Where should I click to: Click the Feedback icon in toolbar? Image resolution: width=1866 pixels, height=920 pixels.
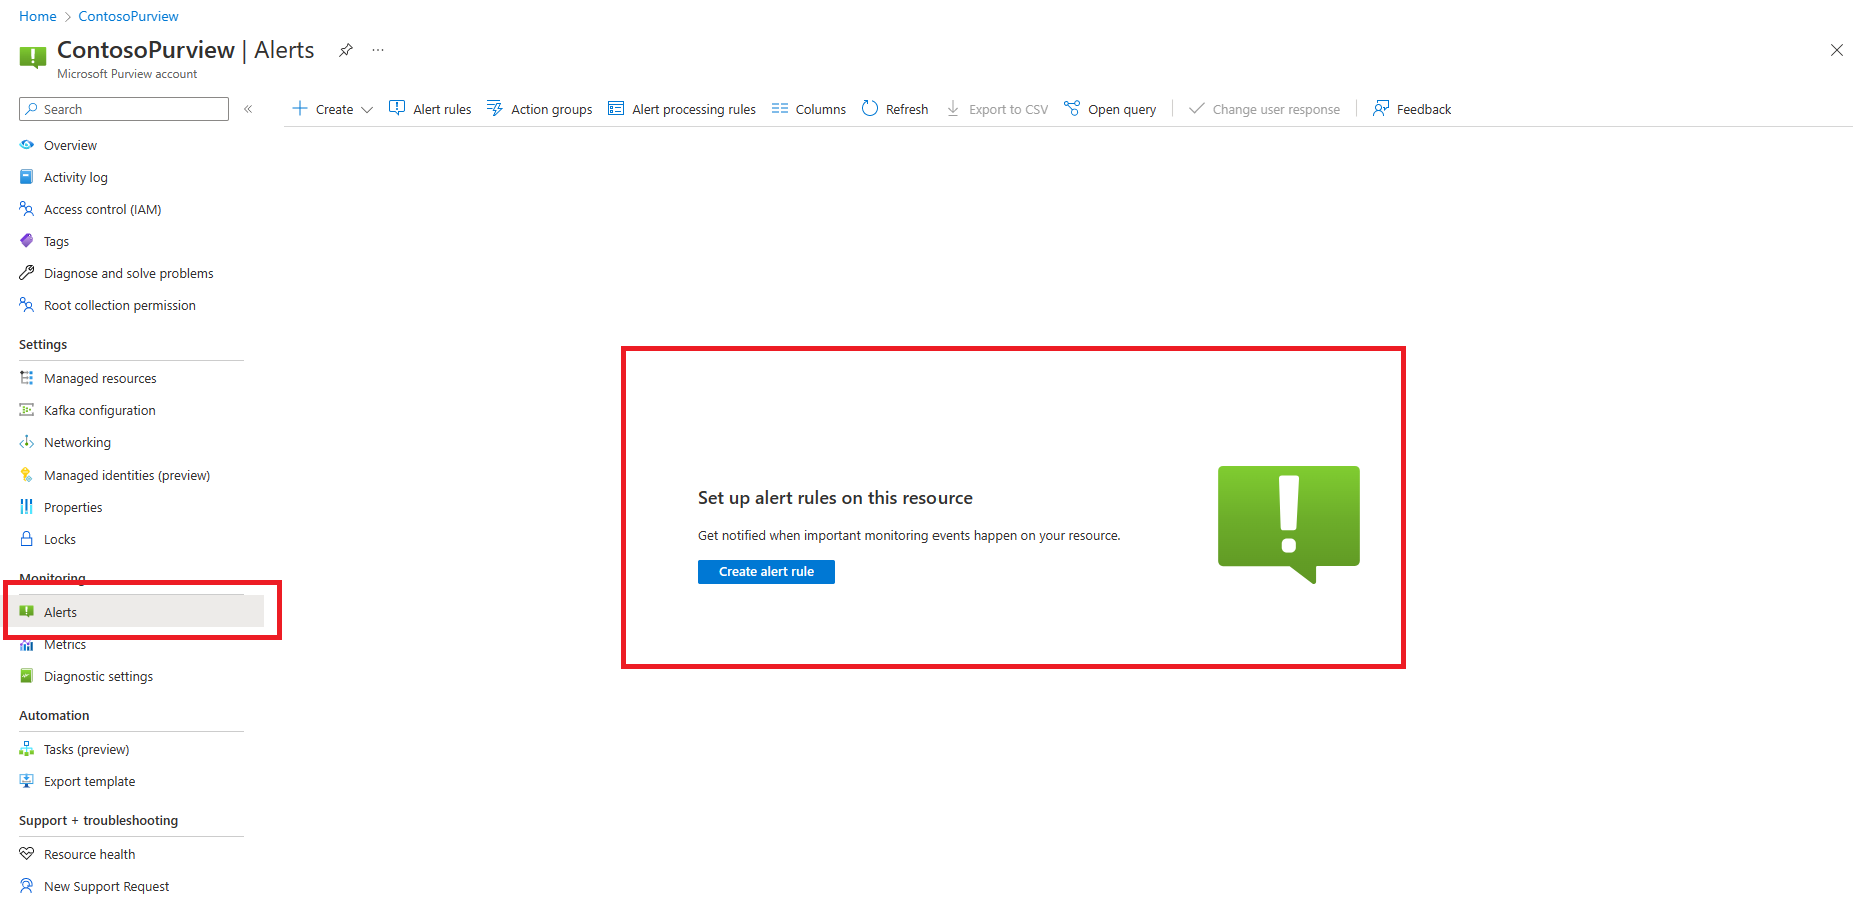[1381, 108]
